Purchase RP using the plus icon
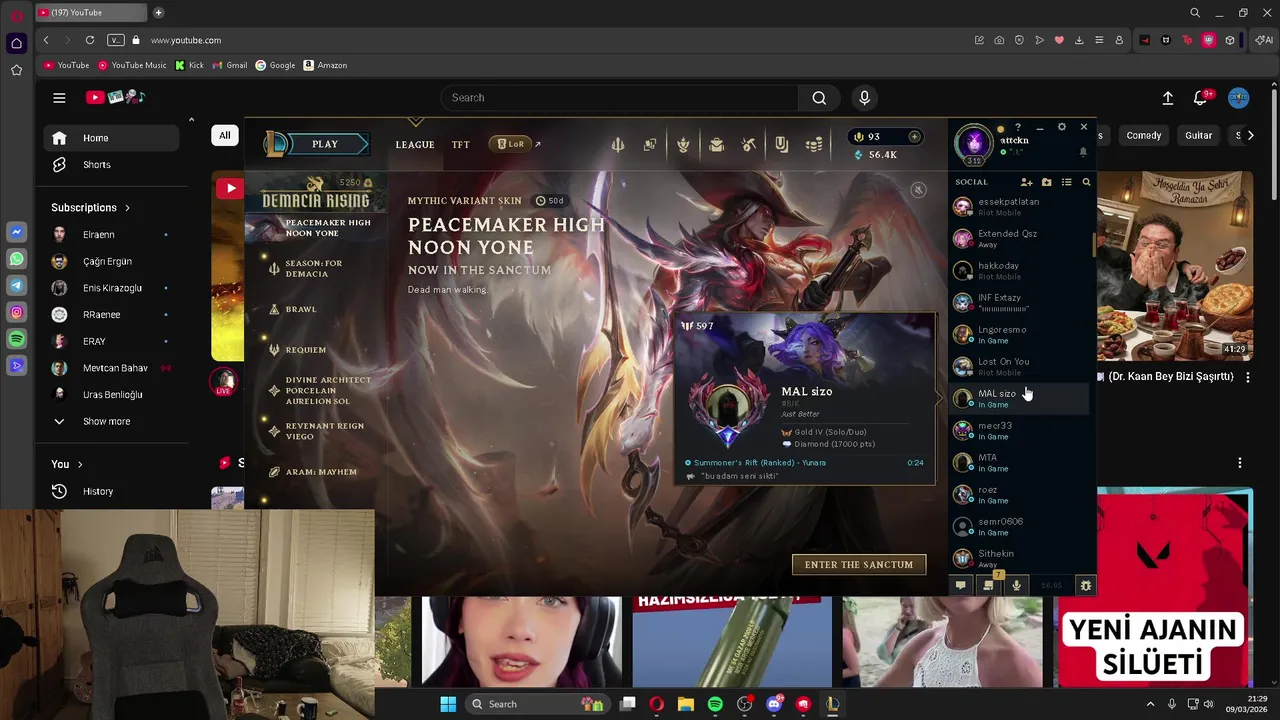This screenshot has height=720, width=1280. click(x=914, y=137)
